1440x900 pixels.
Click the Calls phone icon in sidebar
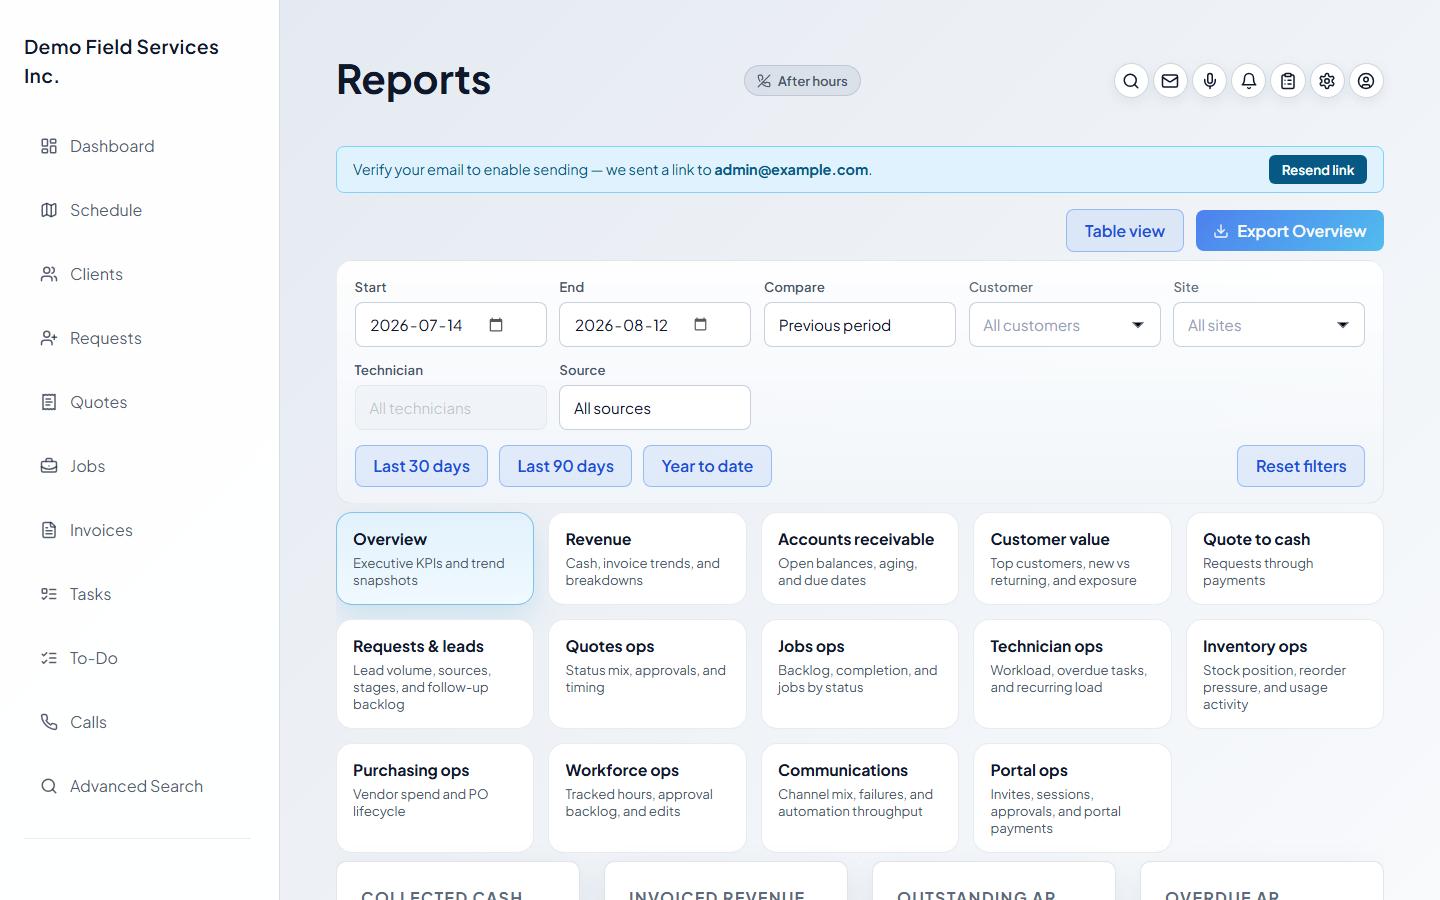tap(49, 722)
